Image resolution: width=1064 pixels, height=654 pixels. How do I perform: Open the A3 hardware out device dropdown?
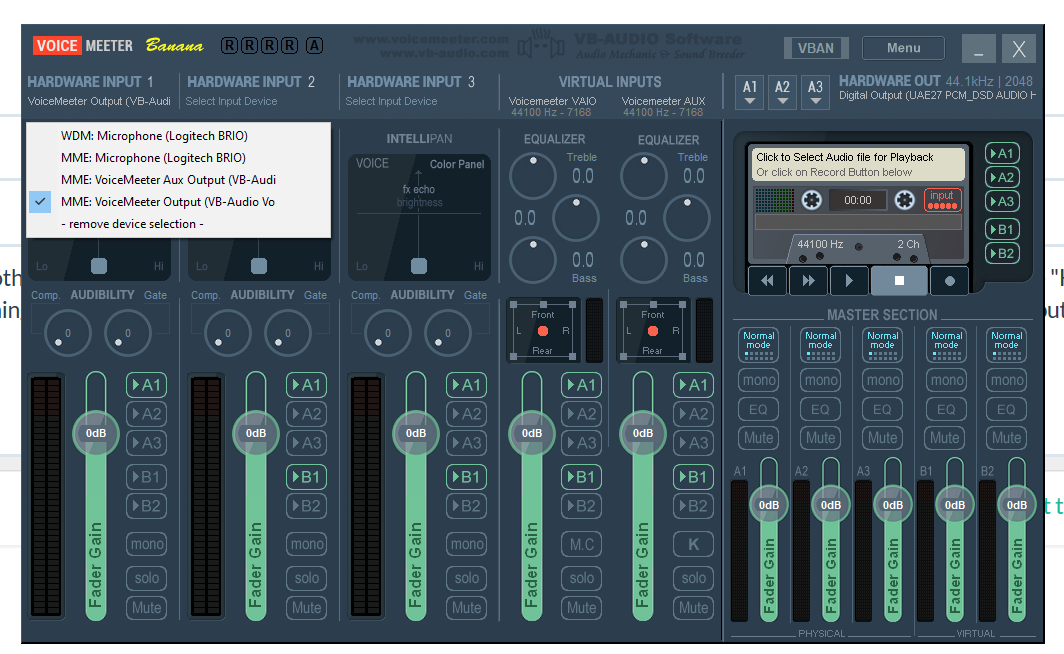point(816,92)
